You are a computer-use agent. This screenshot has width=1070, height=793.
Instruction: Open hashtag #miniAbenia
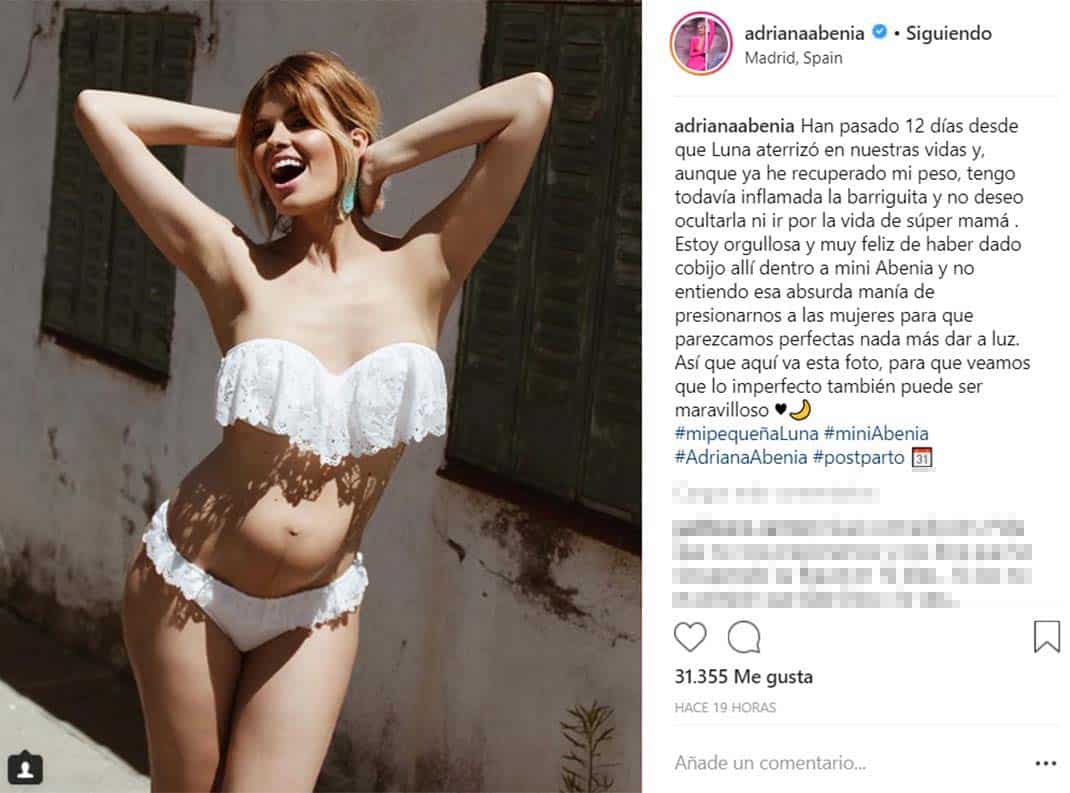tap(876, 433)
